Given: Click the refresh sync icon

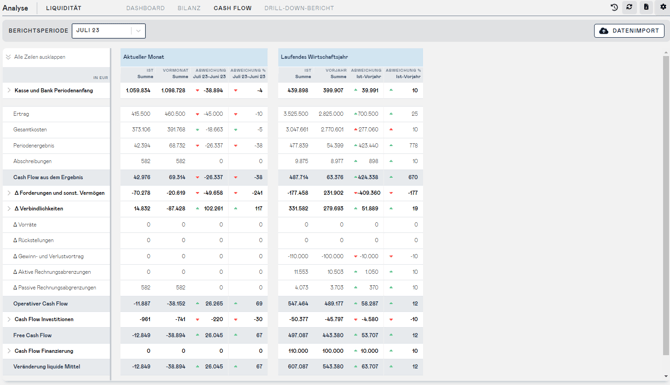Looking at the screenshot, I should pyautogui.click(x=629, y=7).
